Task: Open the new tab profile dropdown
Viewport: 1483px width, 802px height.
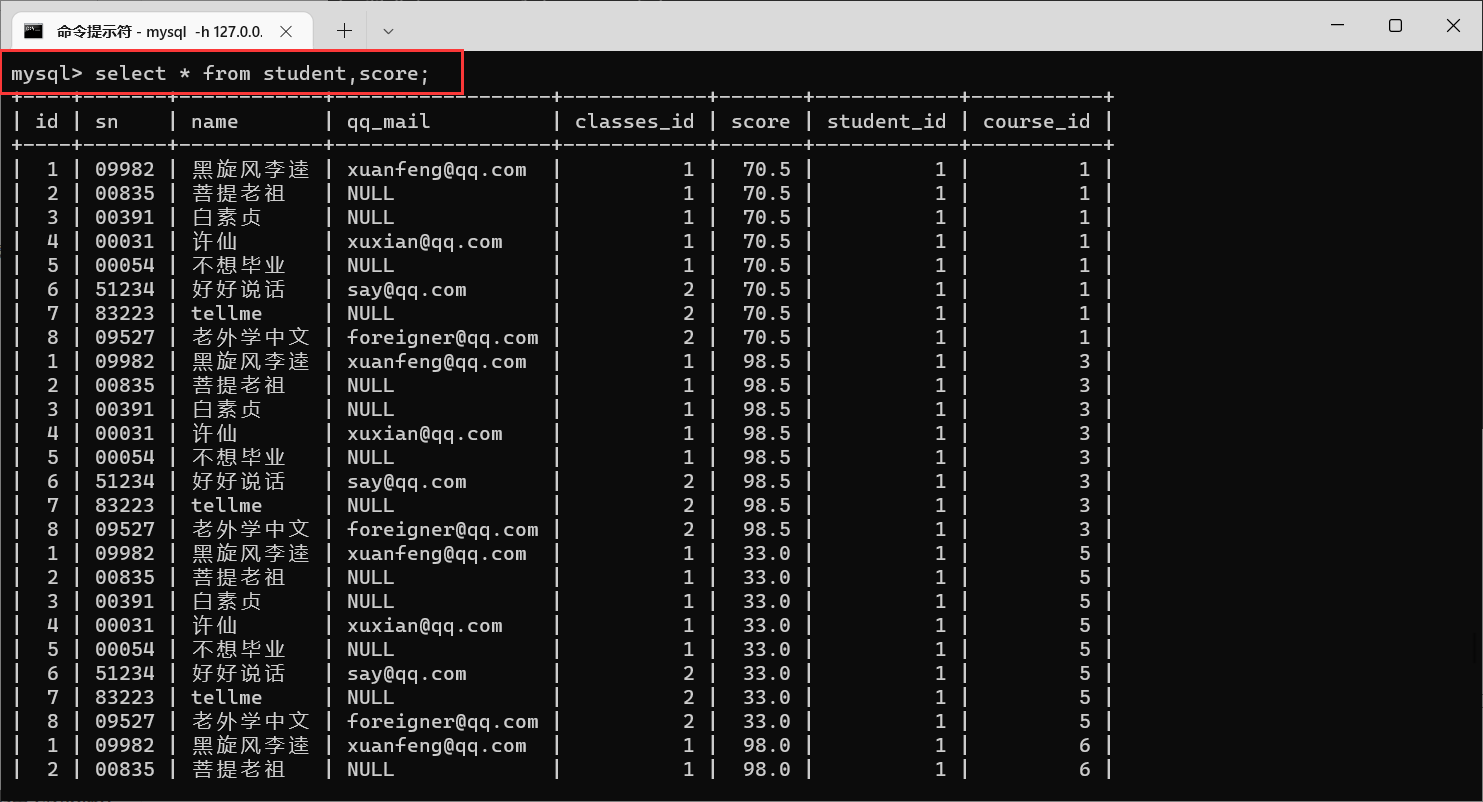Action: point(388,31)
